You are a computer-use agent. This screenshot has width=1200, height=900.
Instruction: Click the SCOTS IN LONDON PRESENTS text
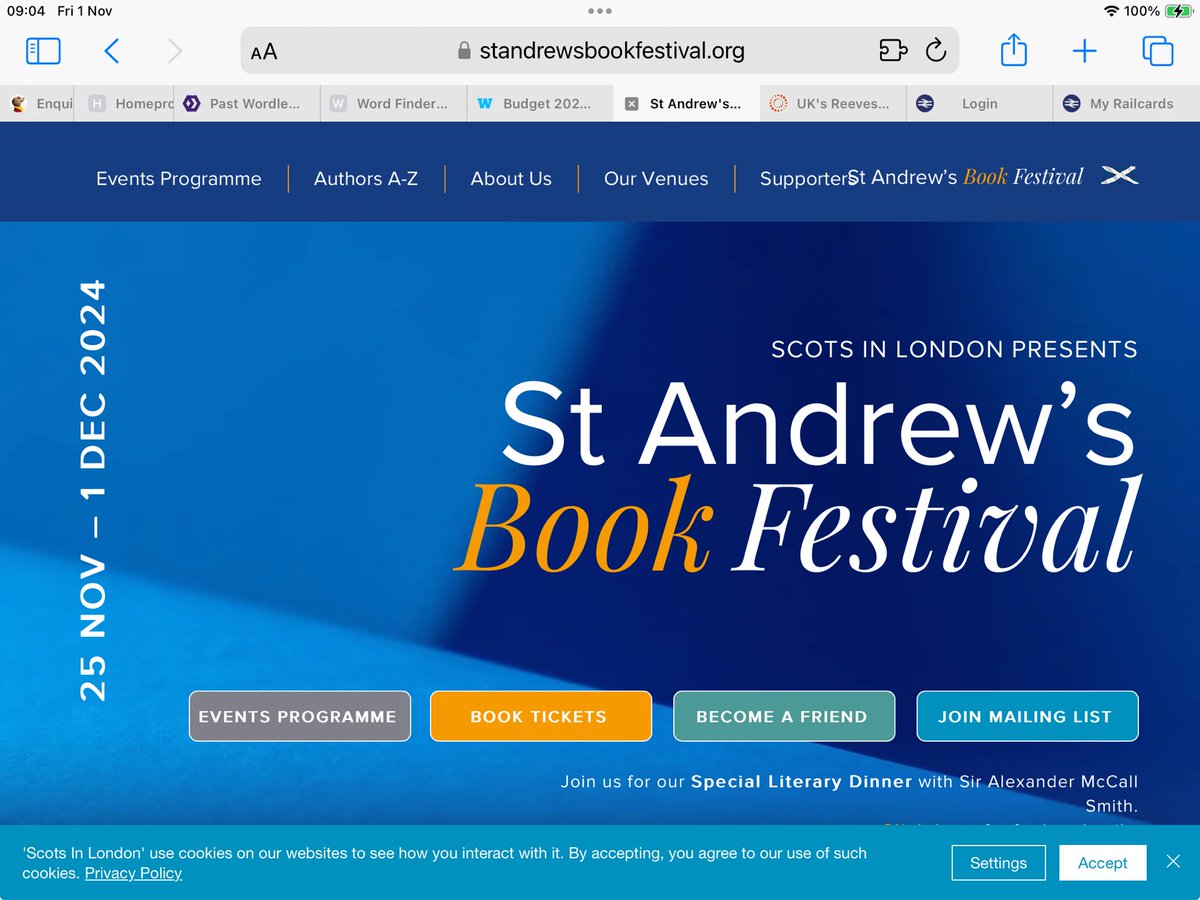[954, 350]
